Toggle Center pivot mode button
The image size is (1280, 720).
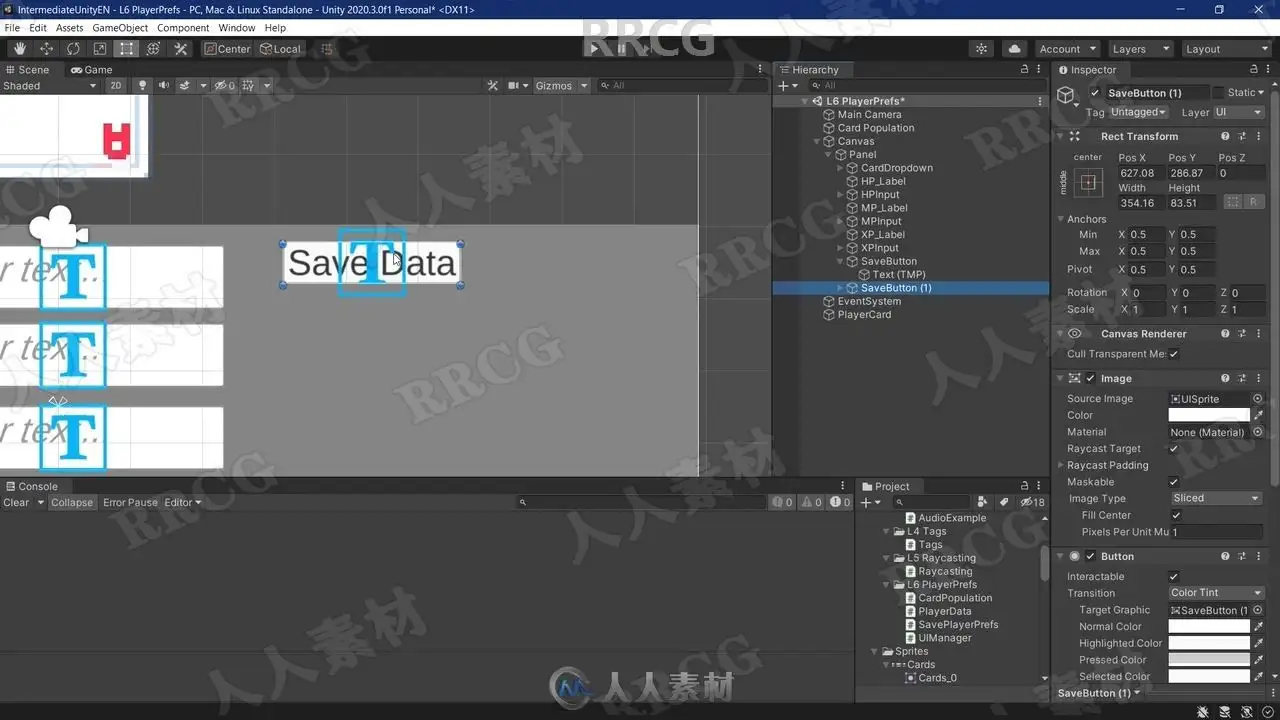click(x=228, y=49)
